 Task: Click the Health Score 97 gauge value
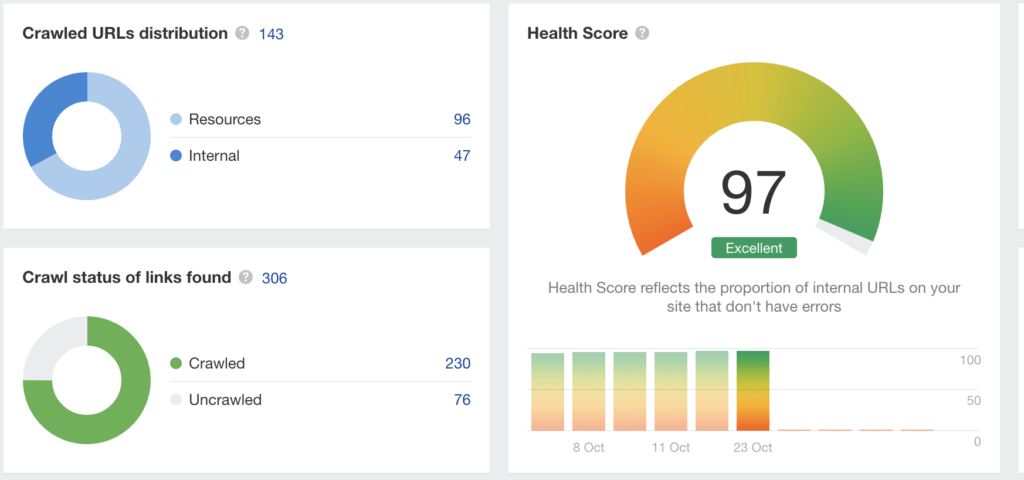[754, 194]
